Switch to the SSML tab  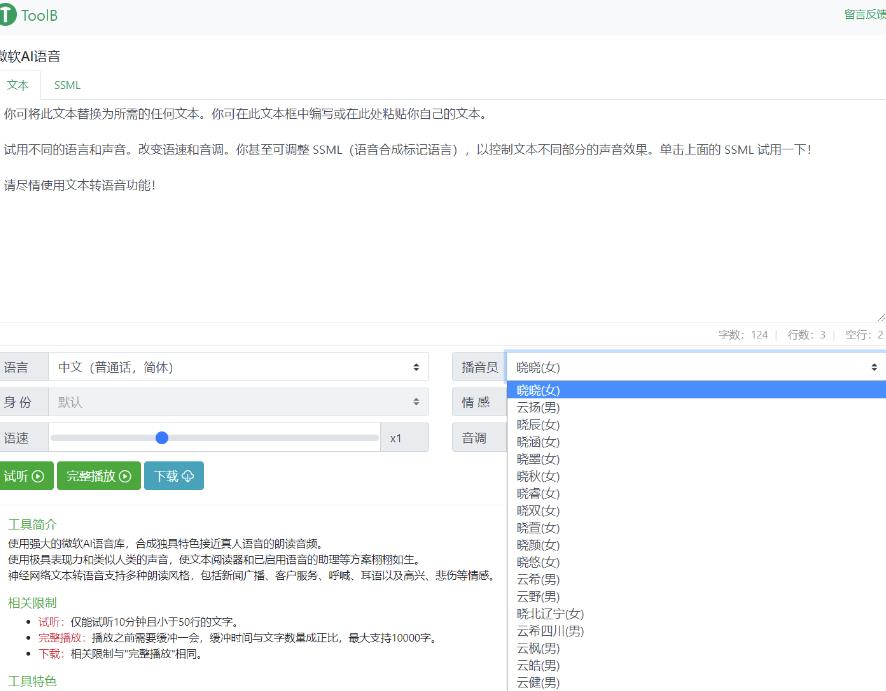(66, 85)
